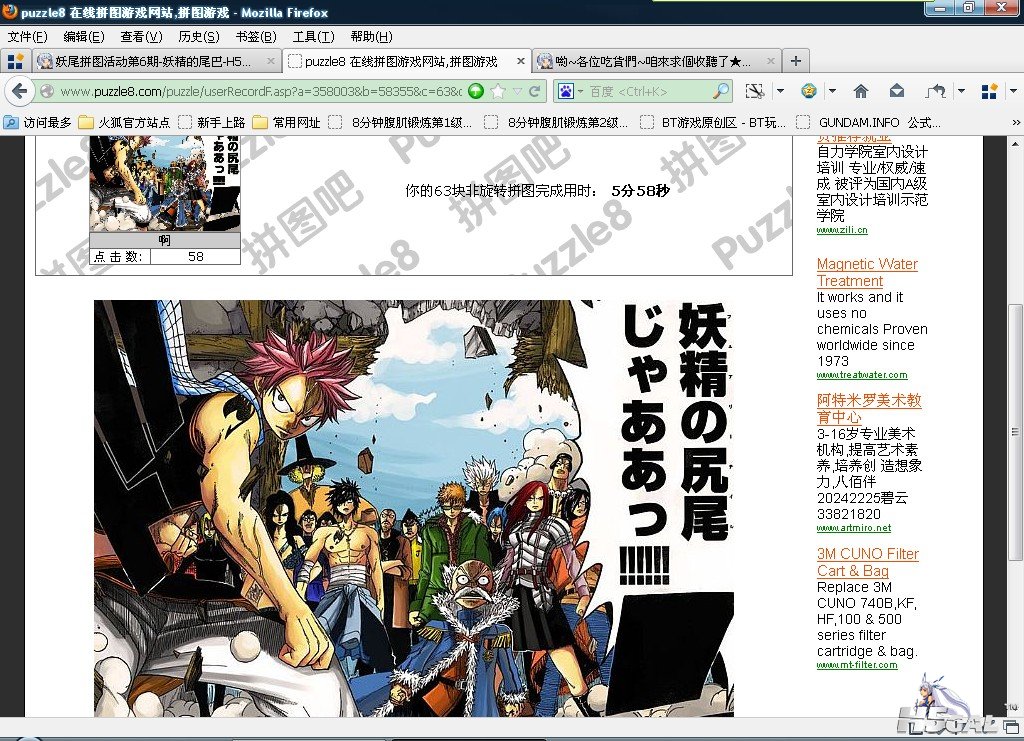Expand the address bar history dropdown
Viewport: 1024px width, 741px height.
tap(517, 91)
